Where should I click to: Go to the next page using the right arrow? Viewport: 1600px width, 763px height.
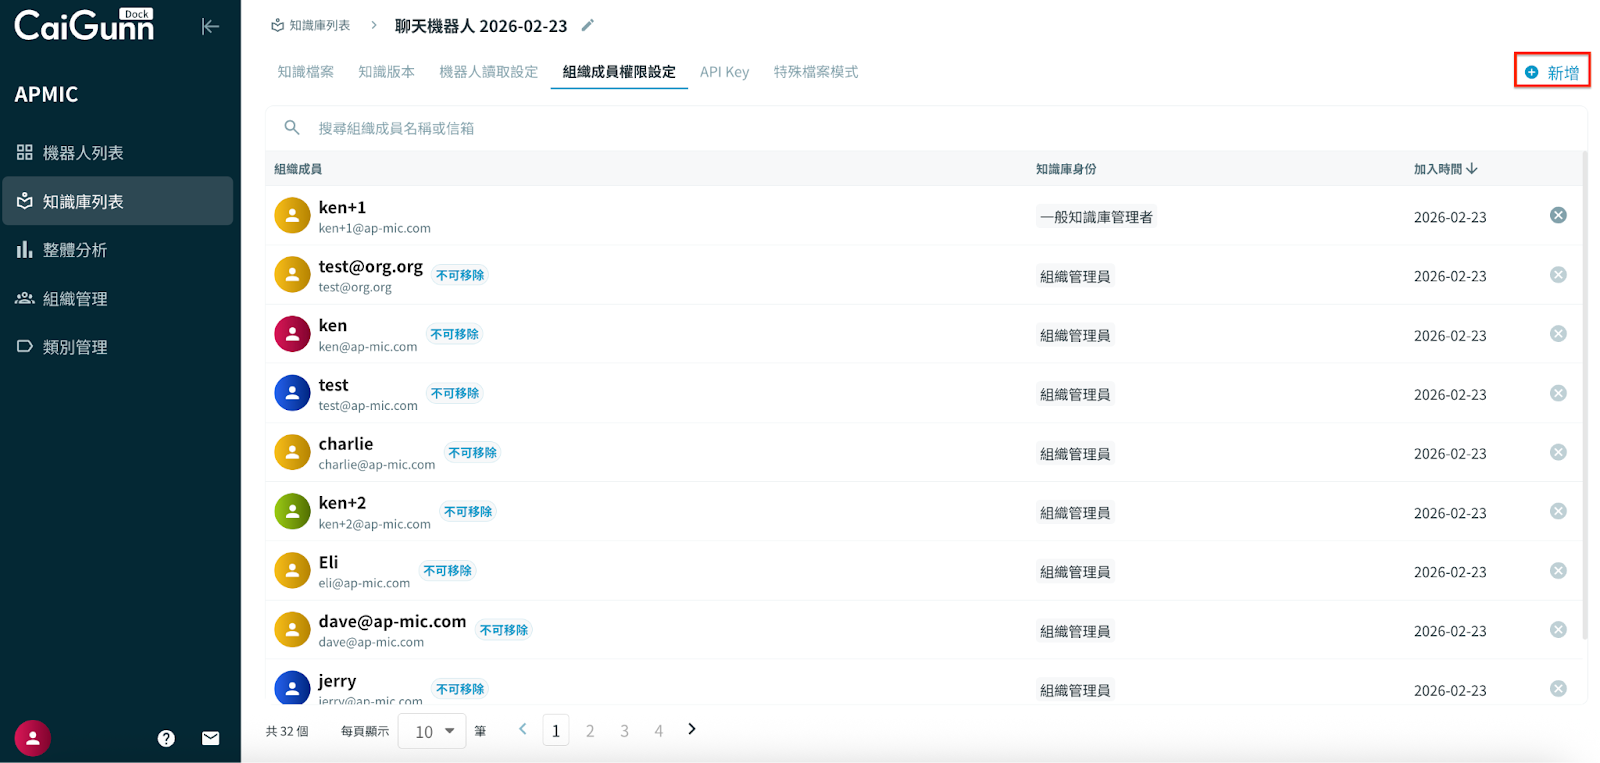(x=692, y=729)
